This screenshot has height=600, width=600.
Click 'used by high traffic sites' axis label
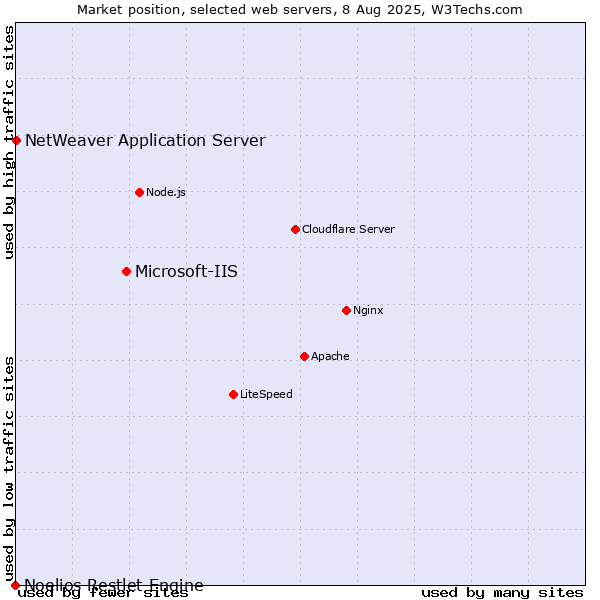pyautogui.click(x=9, y=142)
